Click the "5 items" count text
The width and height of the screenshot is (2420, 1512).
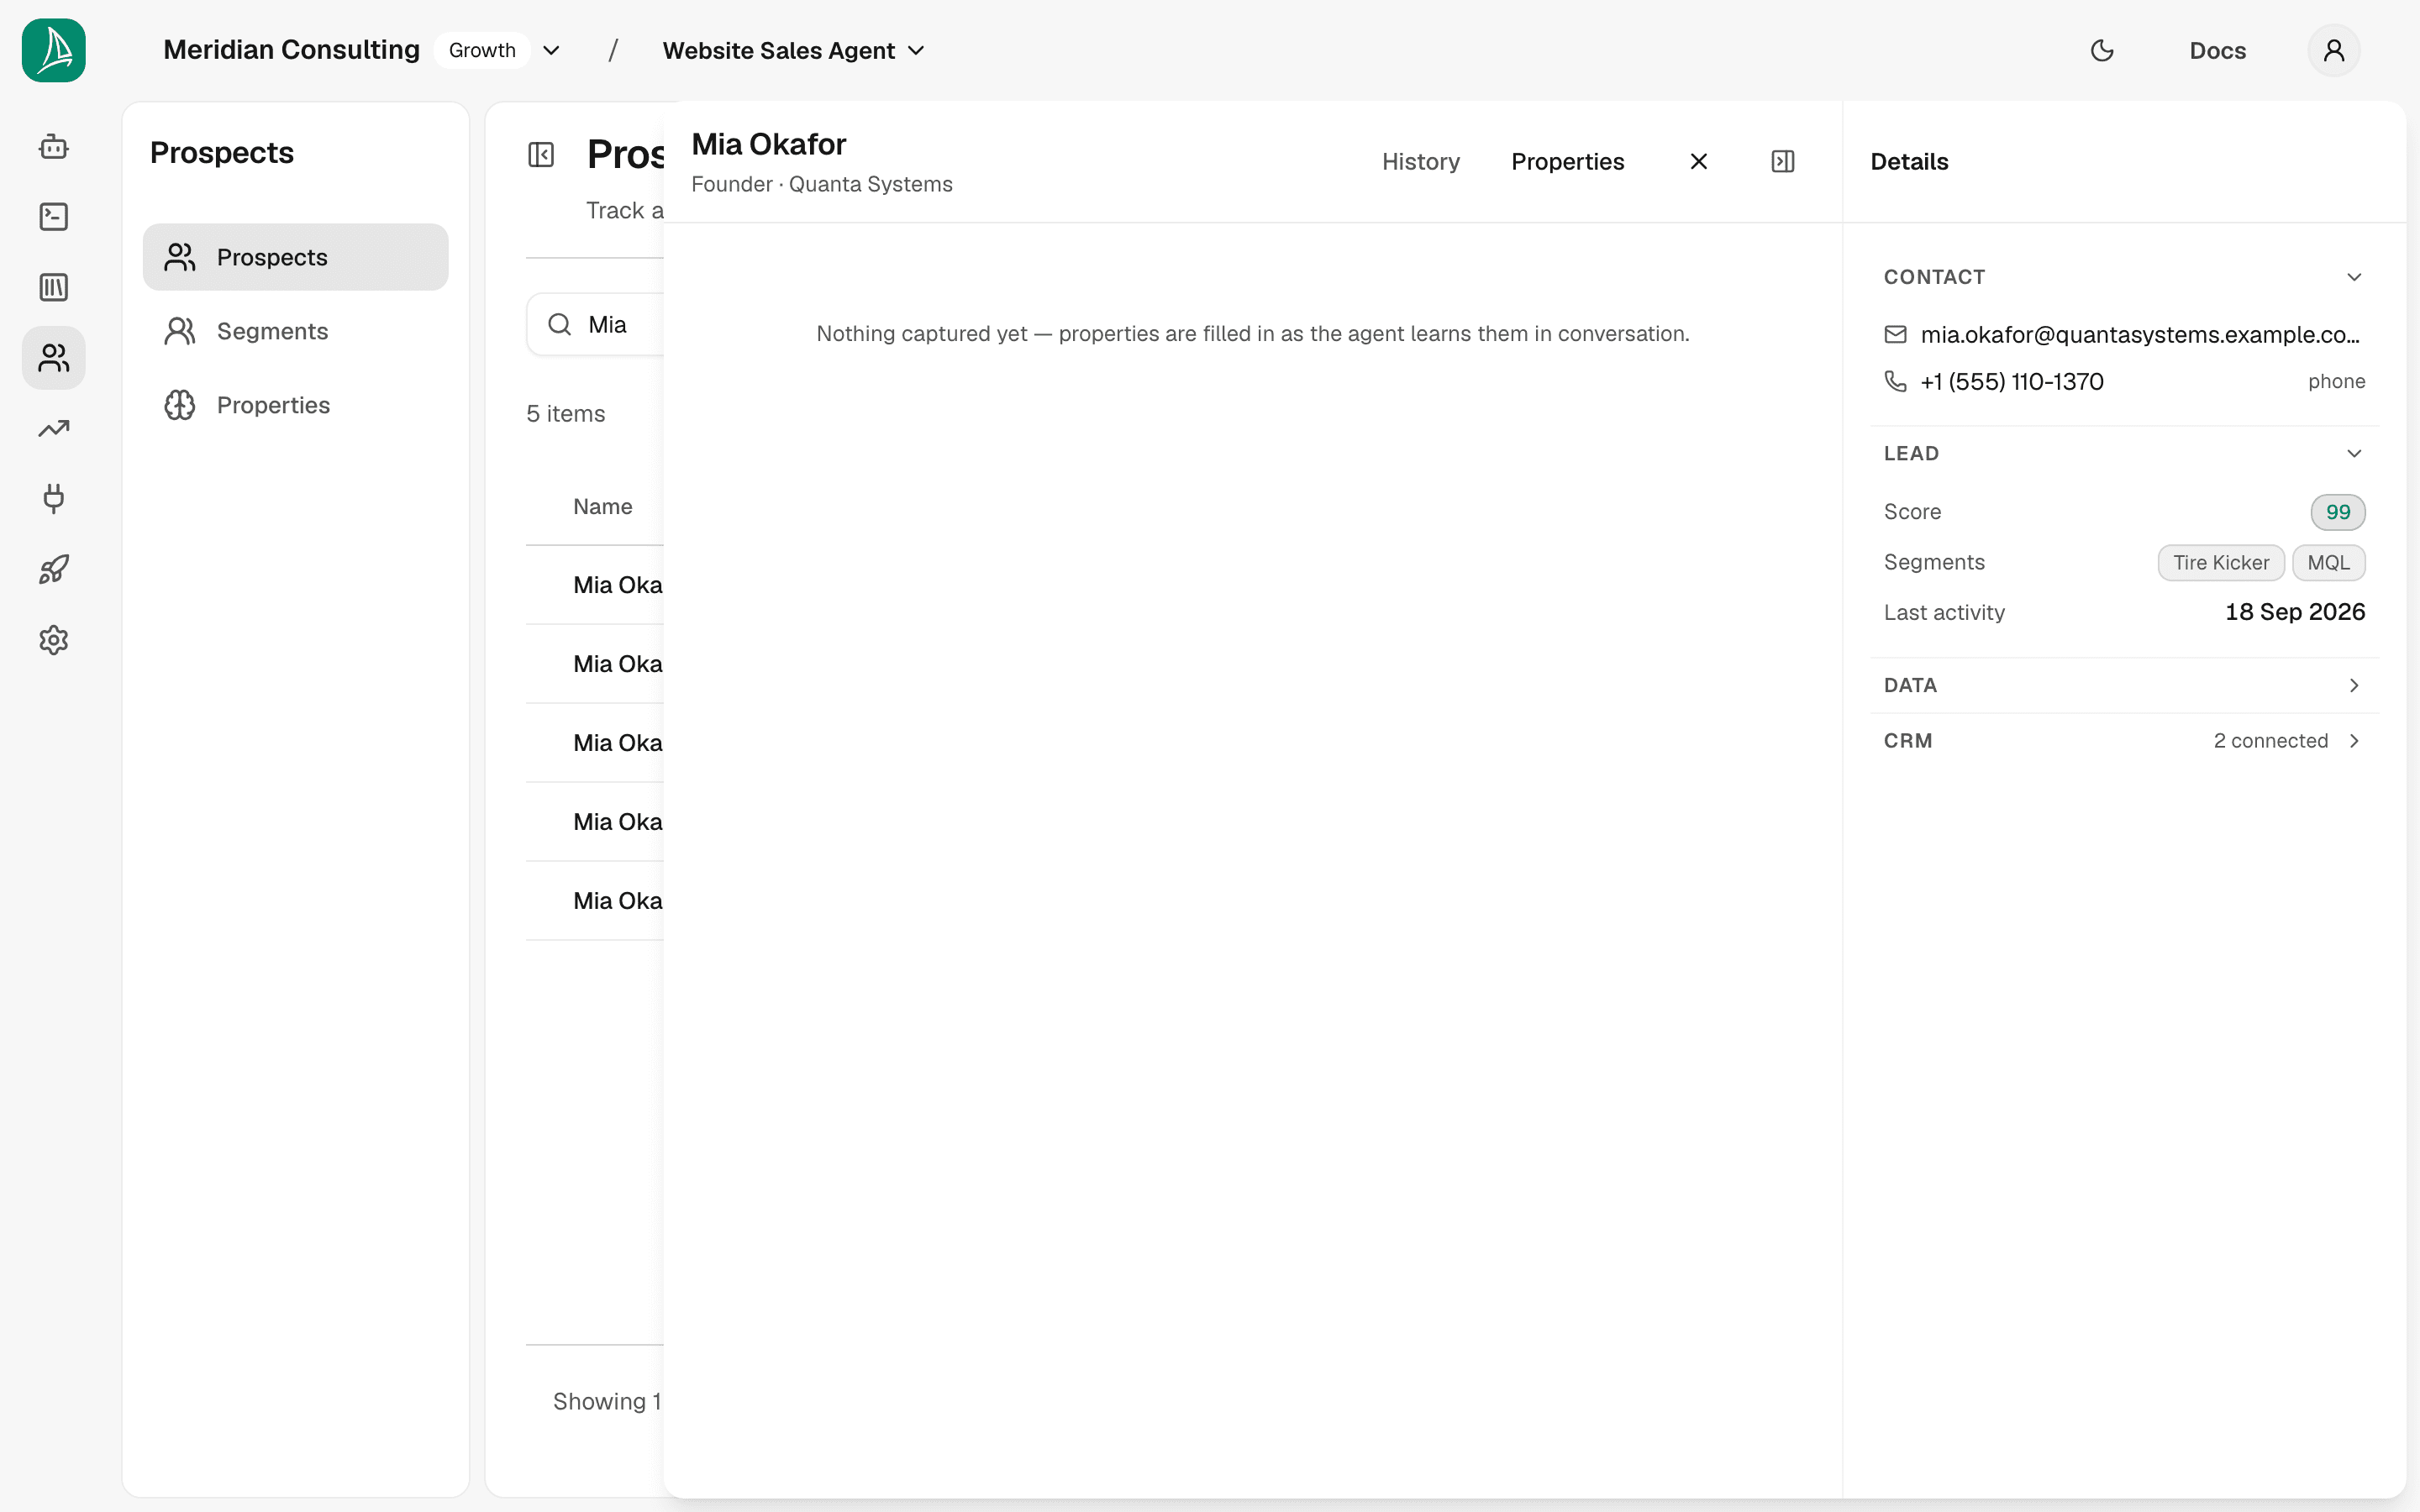(x=566, y=414)
